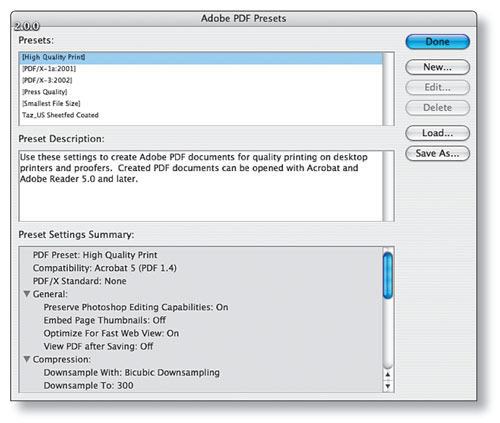The image size is (500, 423).
Task: Collapse the Compression section triangle
Action: point(27,359)
